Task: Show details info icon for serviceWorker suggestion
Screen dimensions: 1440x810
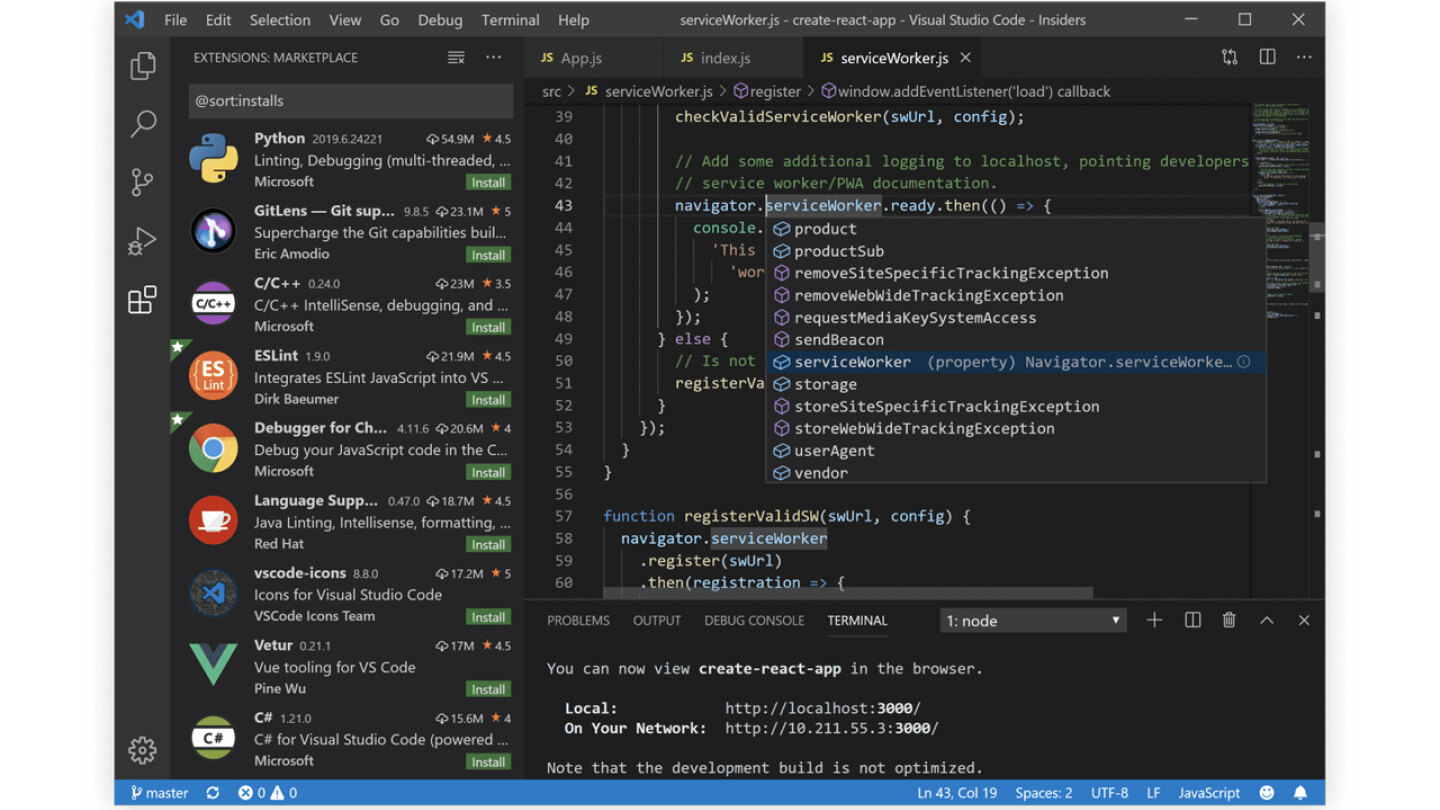Action: click(1244, 362)
